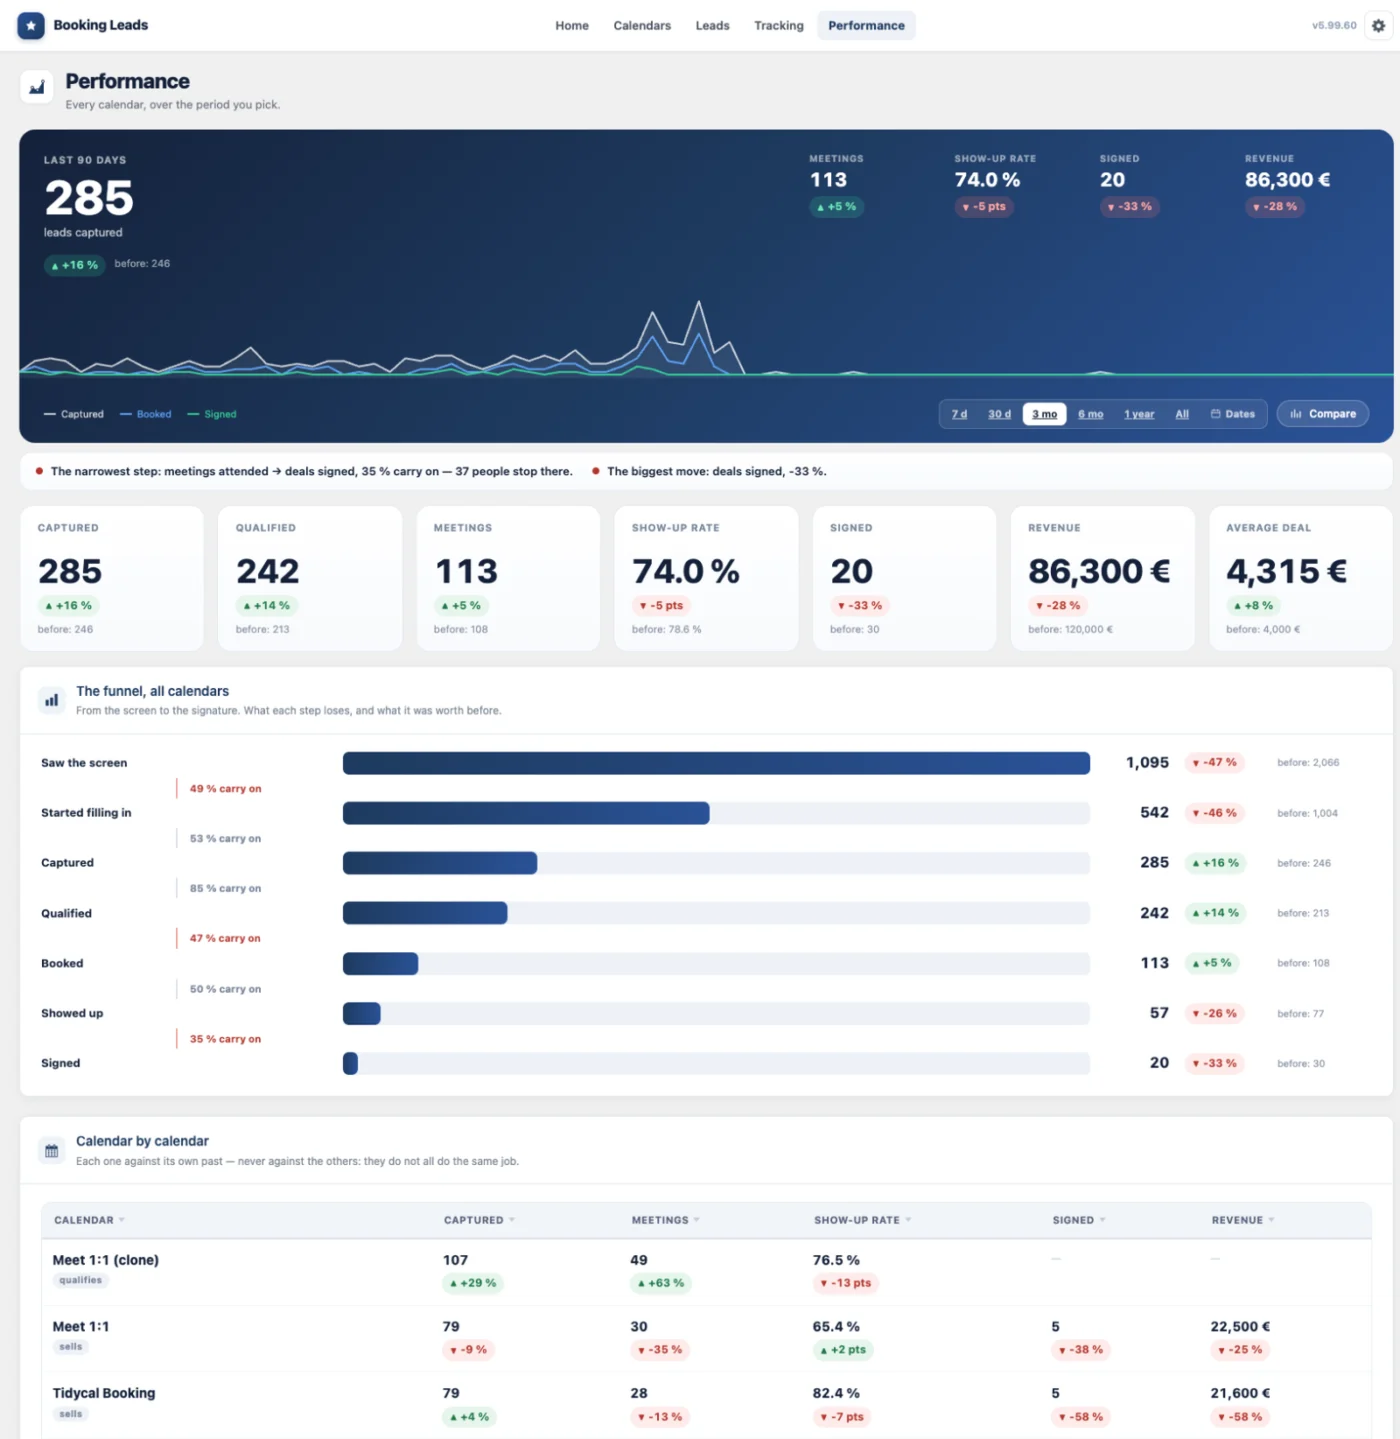Select the 30 d time range
This screenshot has width=1400, height=1439.
coord(999,414)
